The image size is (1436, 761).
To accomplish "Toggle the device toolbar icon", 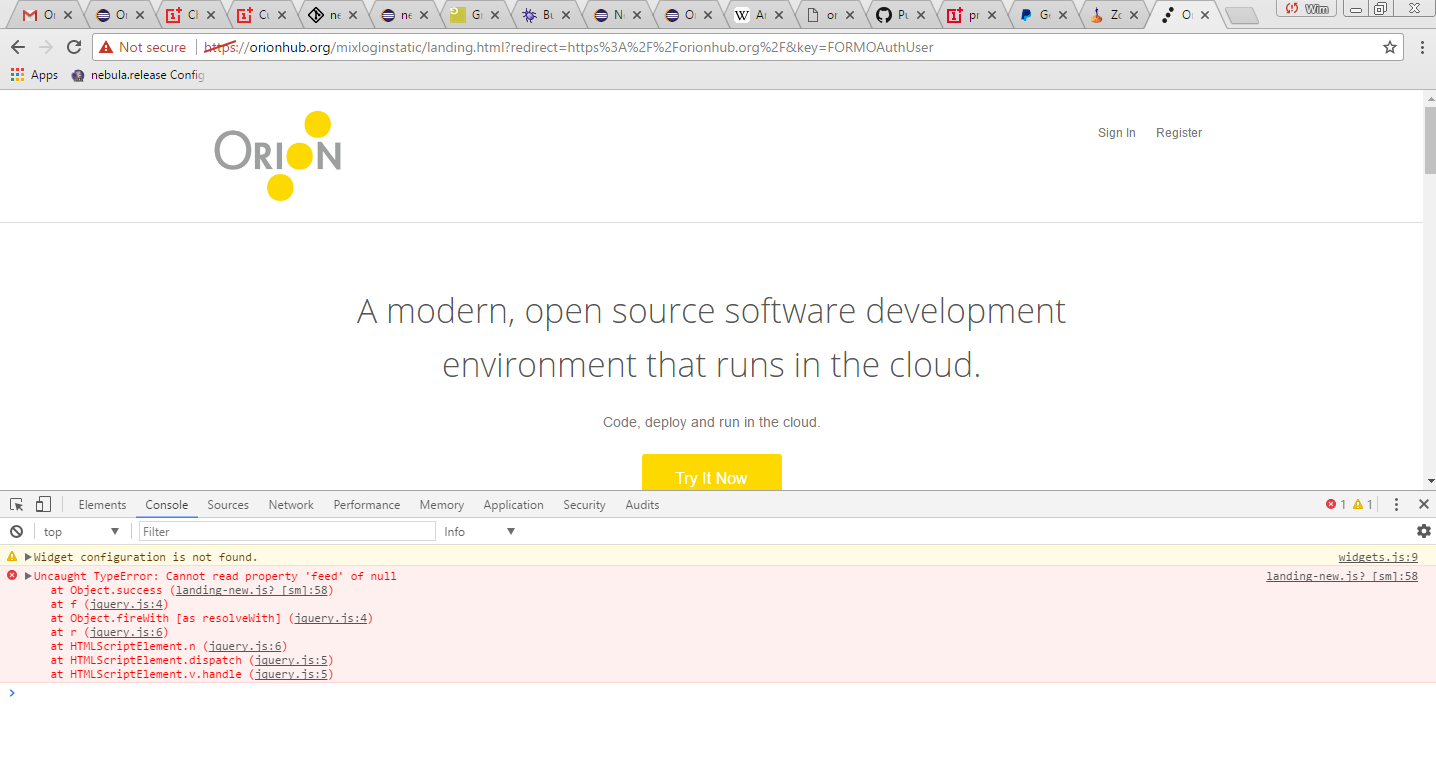I will [43, 505].
